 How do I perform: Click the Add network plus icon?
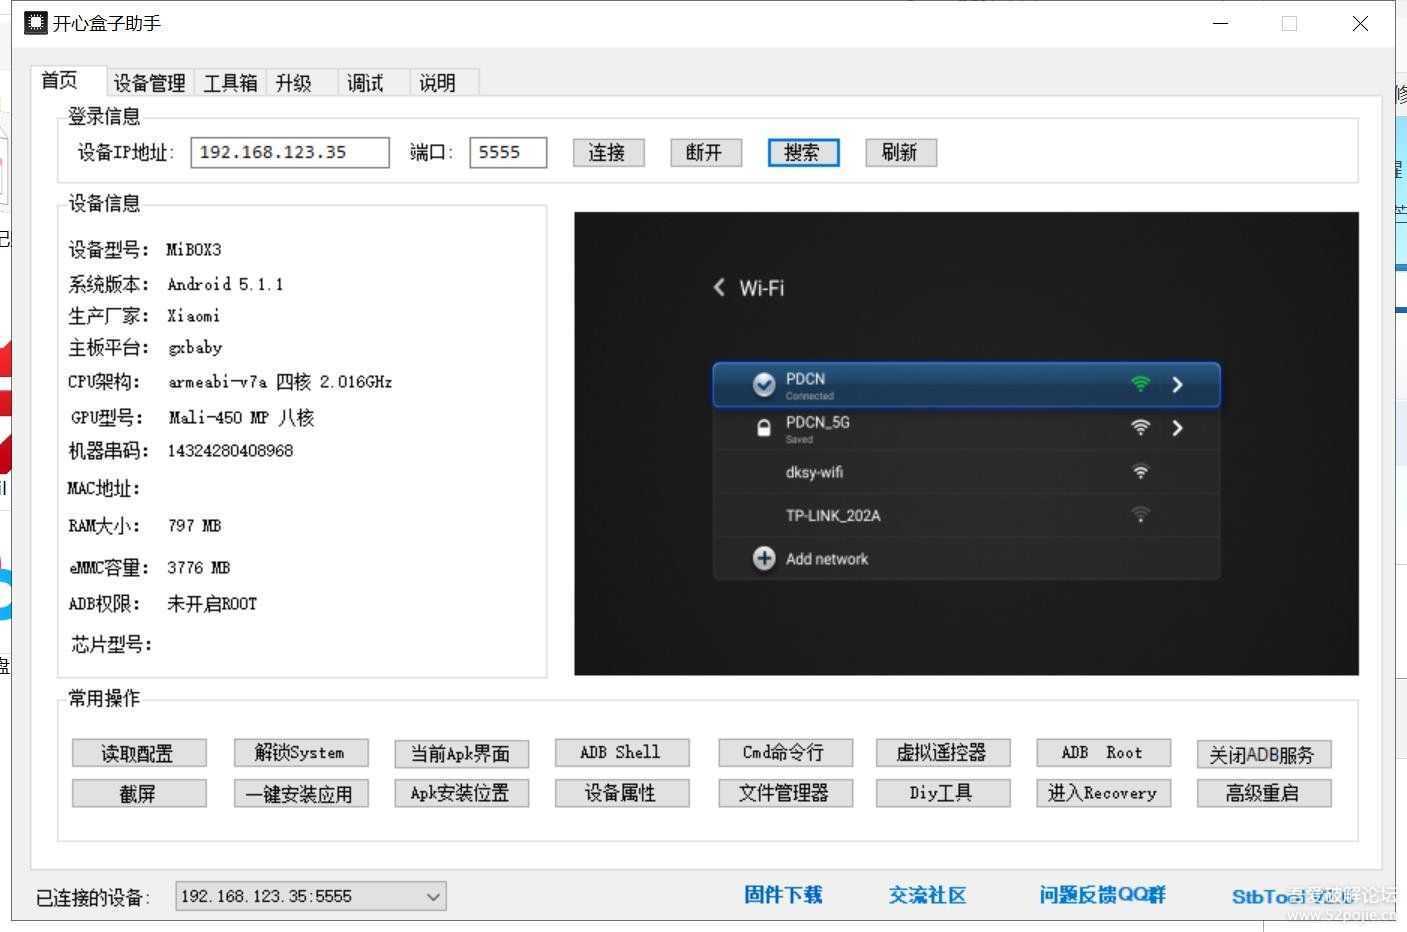click(764, 558)
